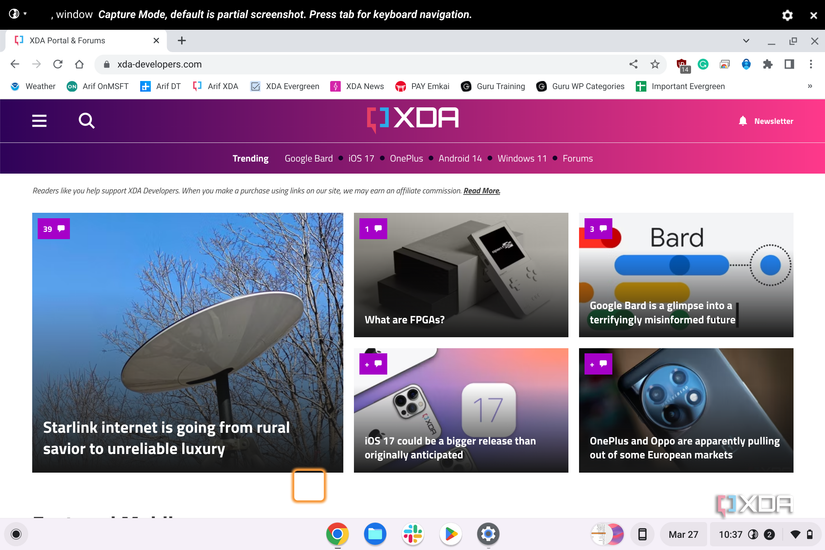Bookmark this page with the star icon
This screenshot has width=825, height=550.
pyautogui.click(x=655, y=64)
